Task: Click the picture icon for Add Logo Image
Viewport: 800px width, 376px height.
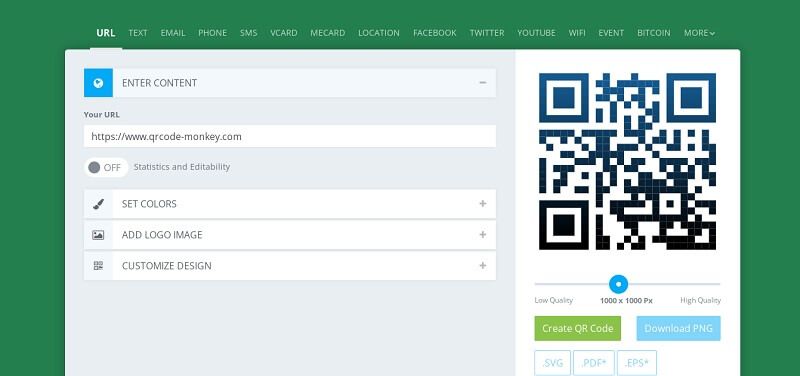Action: pyautogui.click(x=98, y=235)
